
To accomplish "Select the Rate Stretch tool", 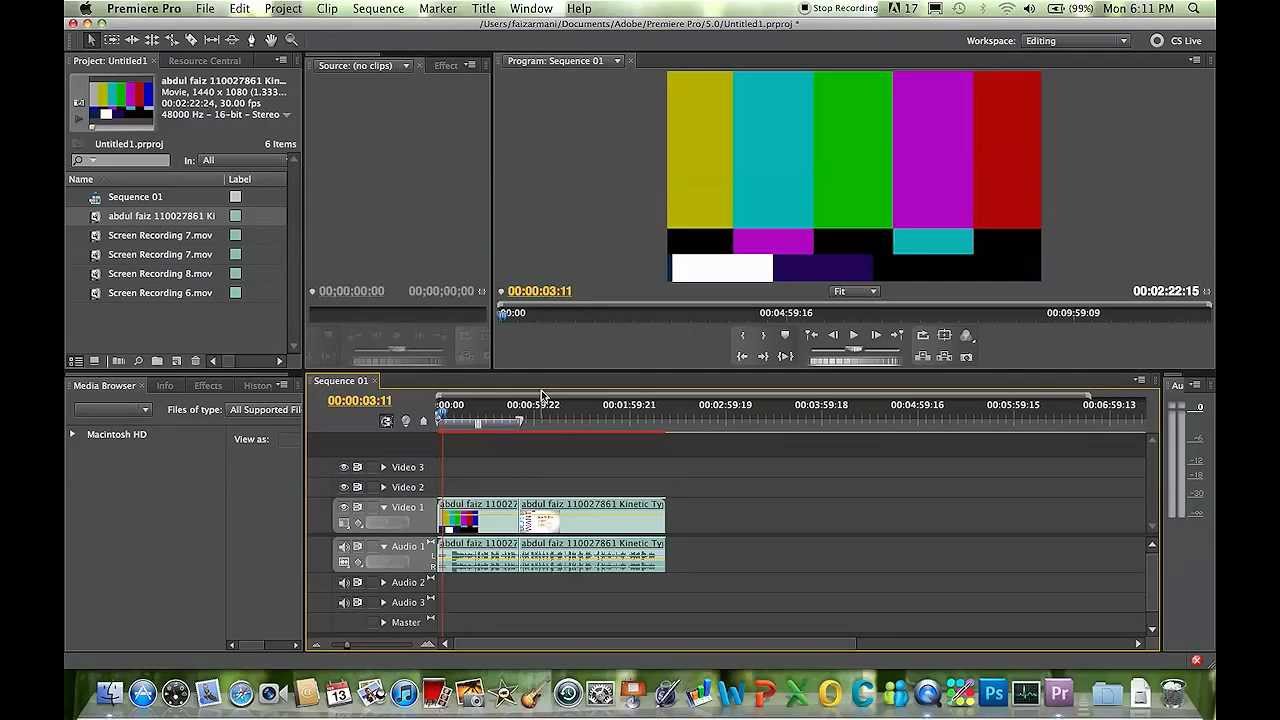I will coord(171,40).
